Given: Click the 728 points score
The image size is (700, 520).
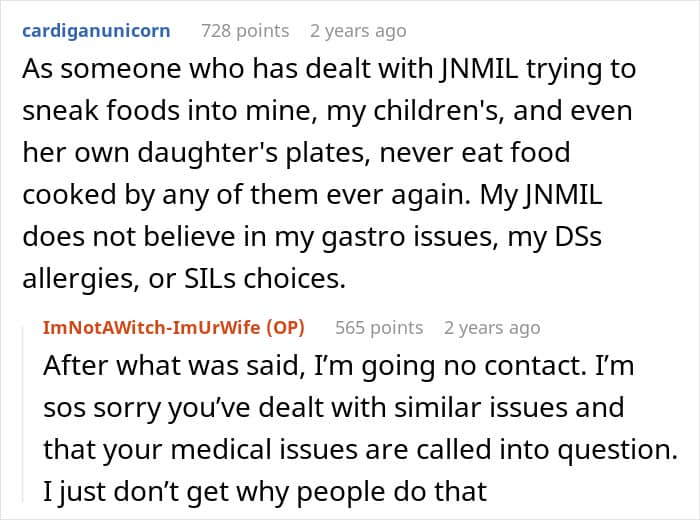Looking at the screenshot, I should [245, 31].
